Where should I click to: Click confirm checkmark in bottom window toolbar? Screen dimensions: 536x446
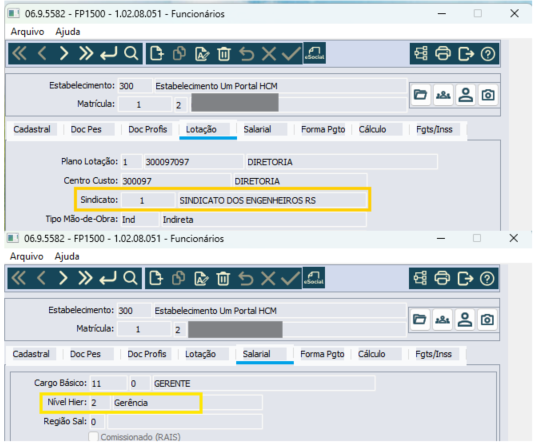[x=291, y=278]
